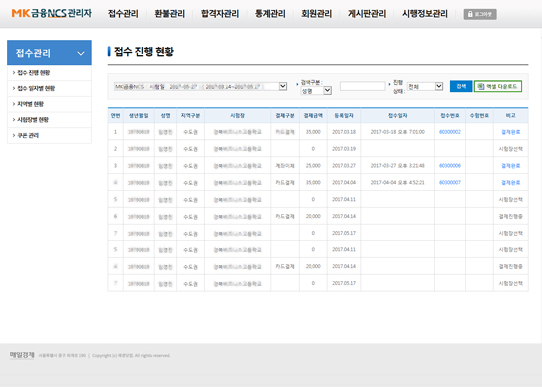Viewport: 542px width, 387px height.
Task: Select 접수 일자별 현황 in sidebar
Action: [x=36, y=88]
